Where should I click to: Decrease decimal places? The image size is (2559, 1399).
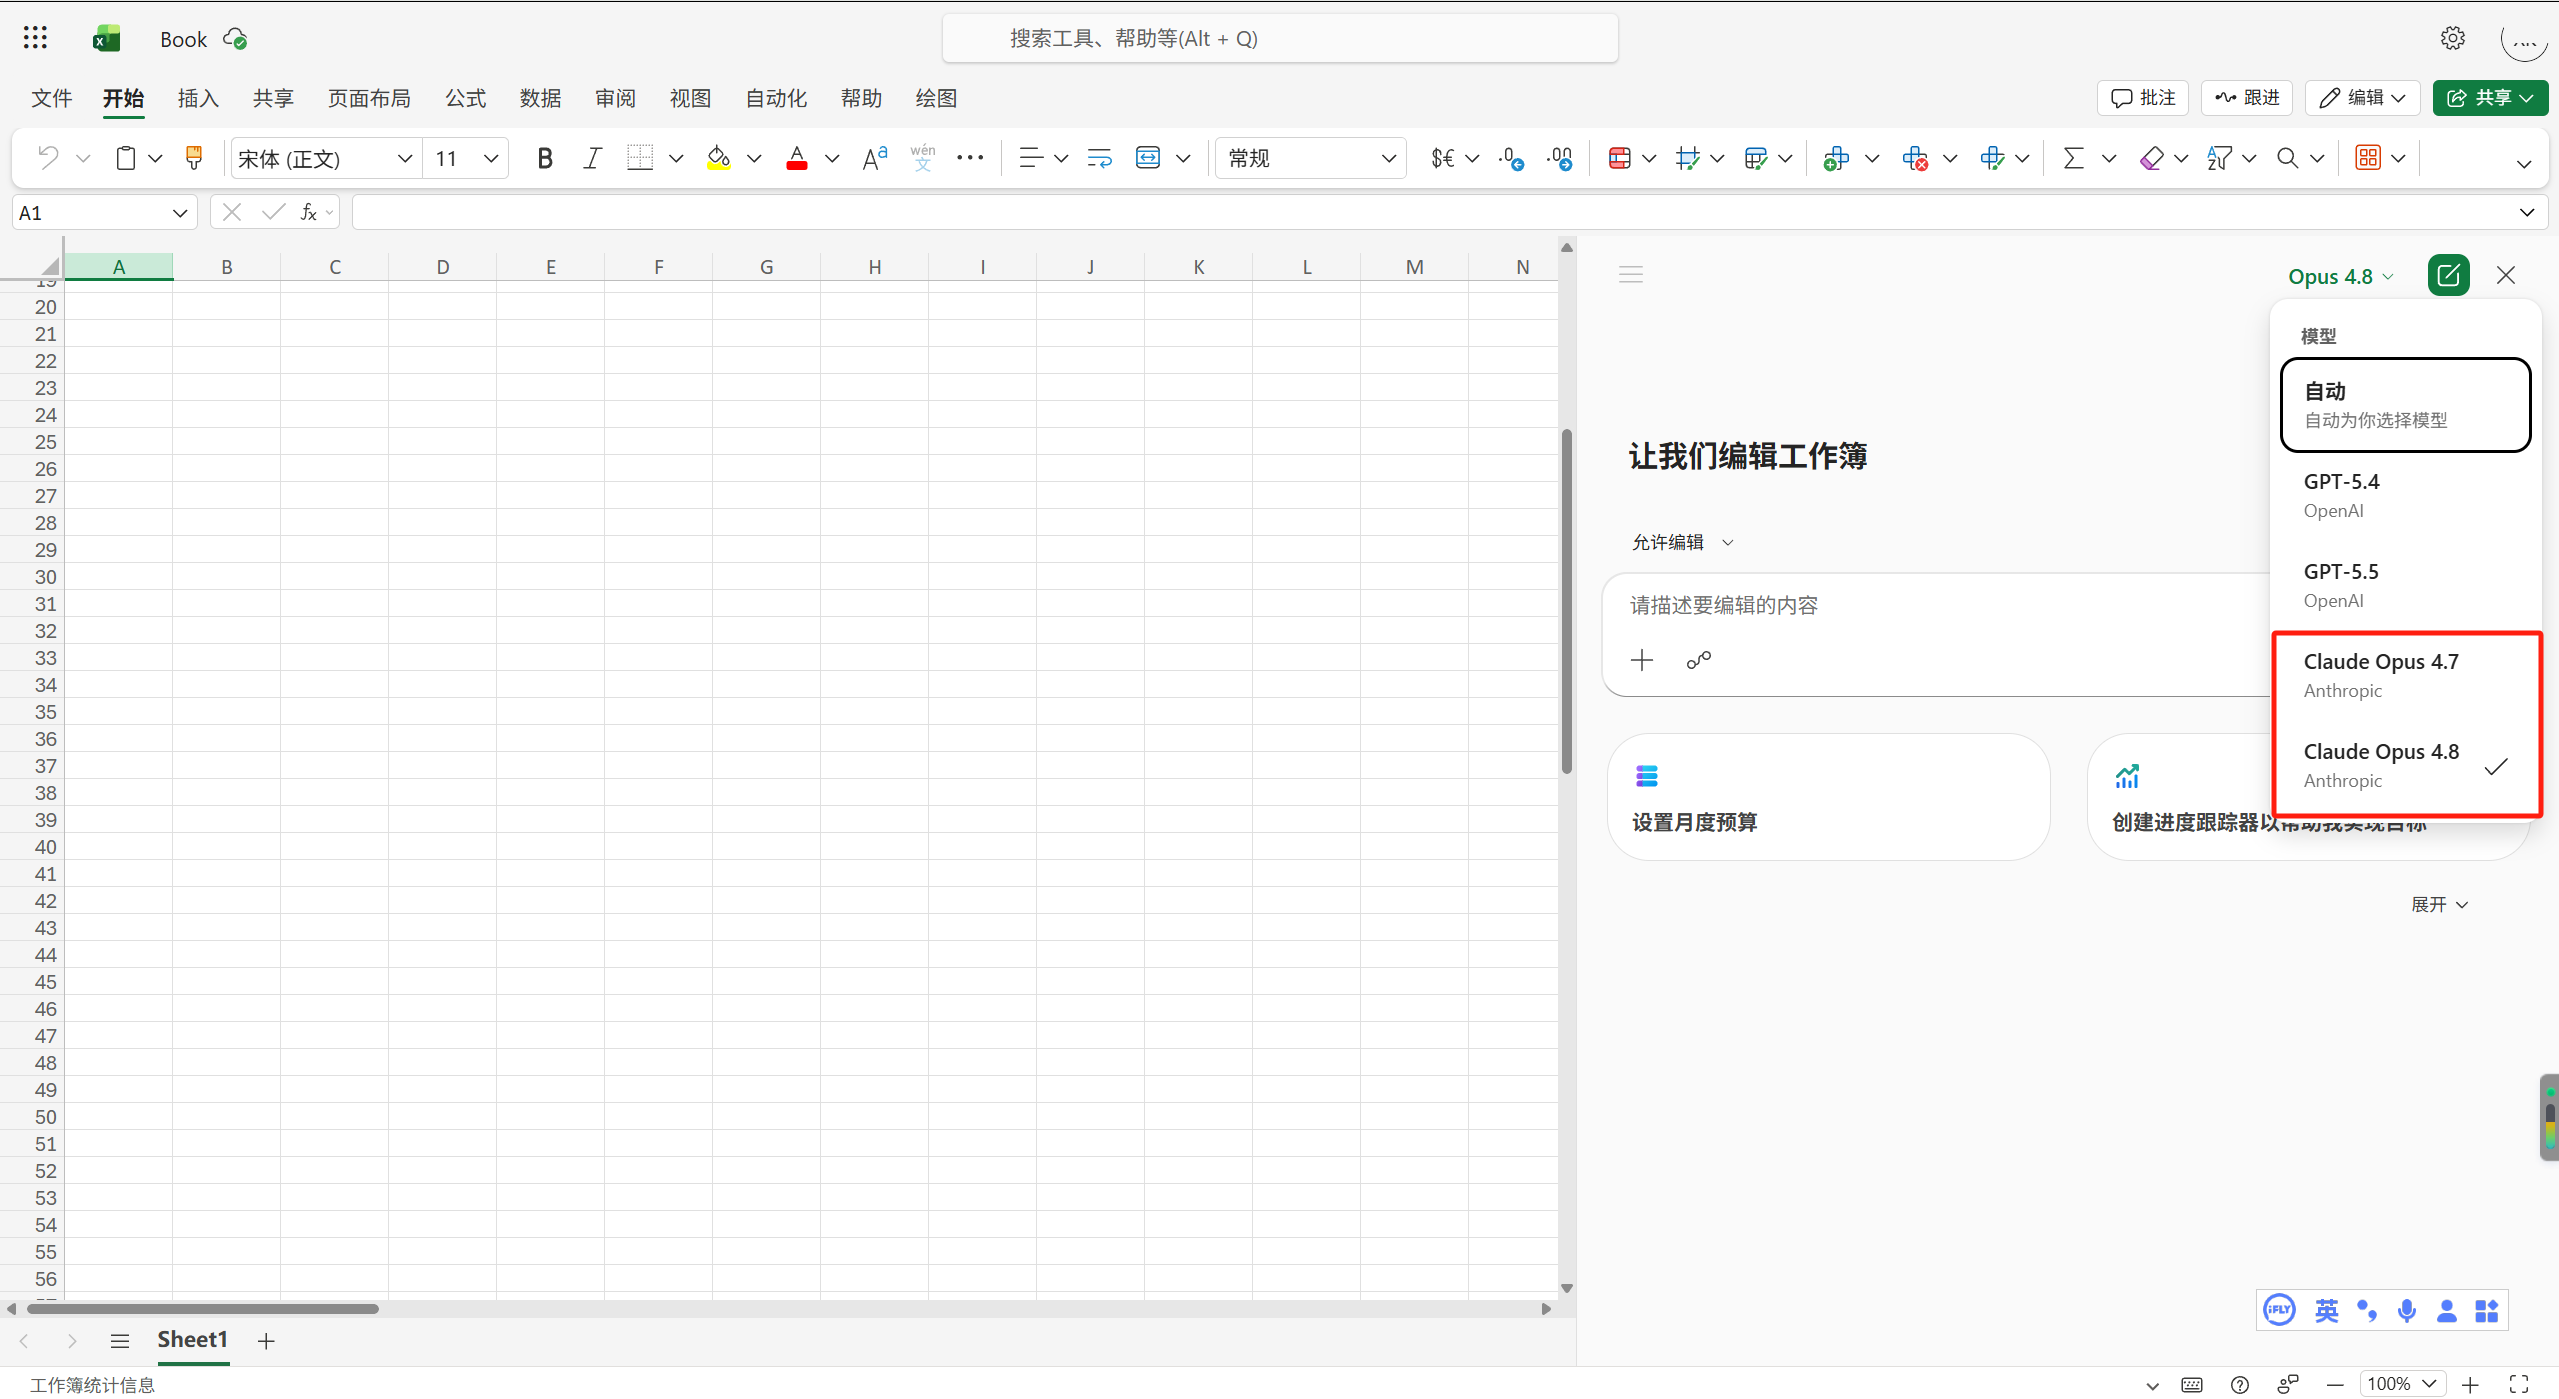(x=1511, y=158)
